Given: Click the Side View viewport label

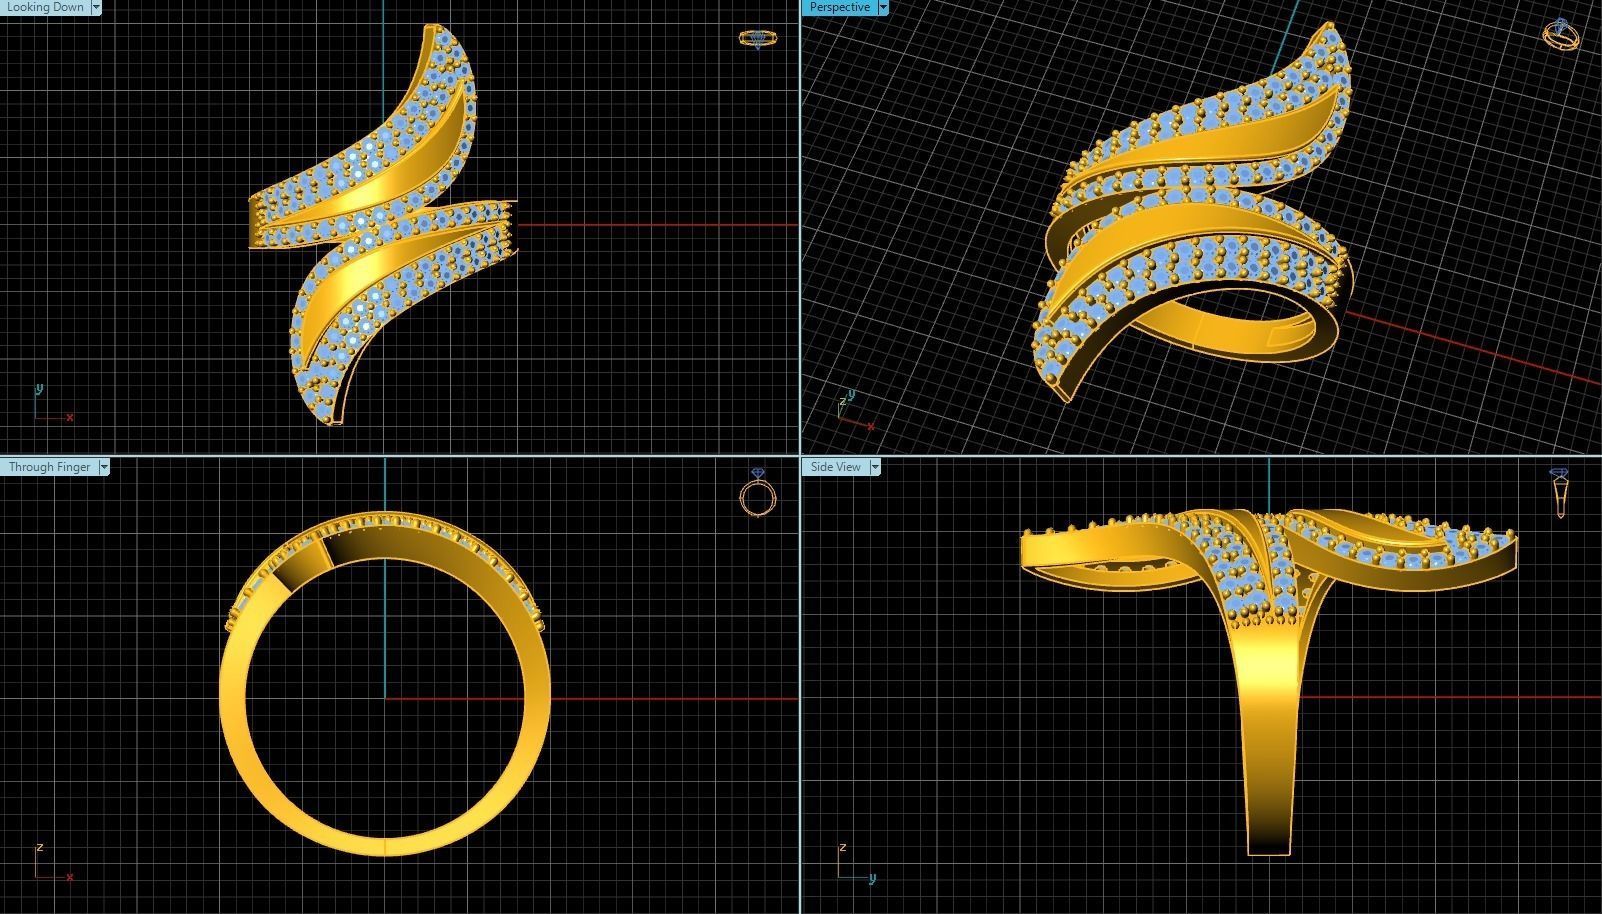Looking at the screenshot, I should [836, 467].
